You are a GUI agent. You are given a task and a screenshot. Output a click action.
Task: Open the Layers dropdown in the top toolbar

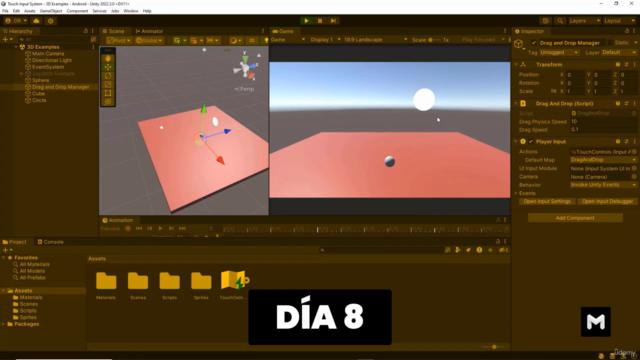(585, 21)
